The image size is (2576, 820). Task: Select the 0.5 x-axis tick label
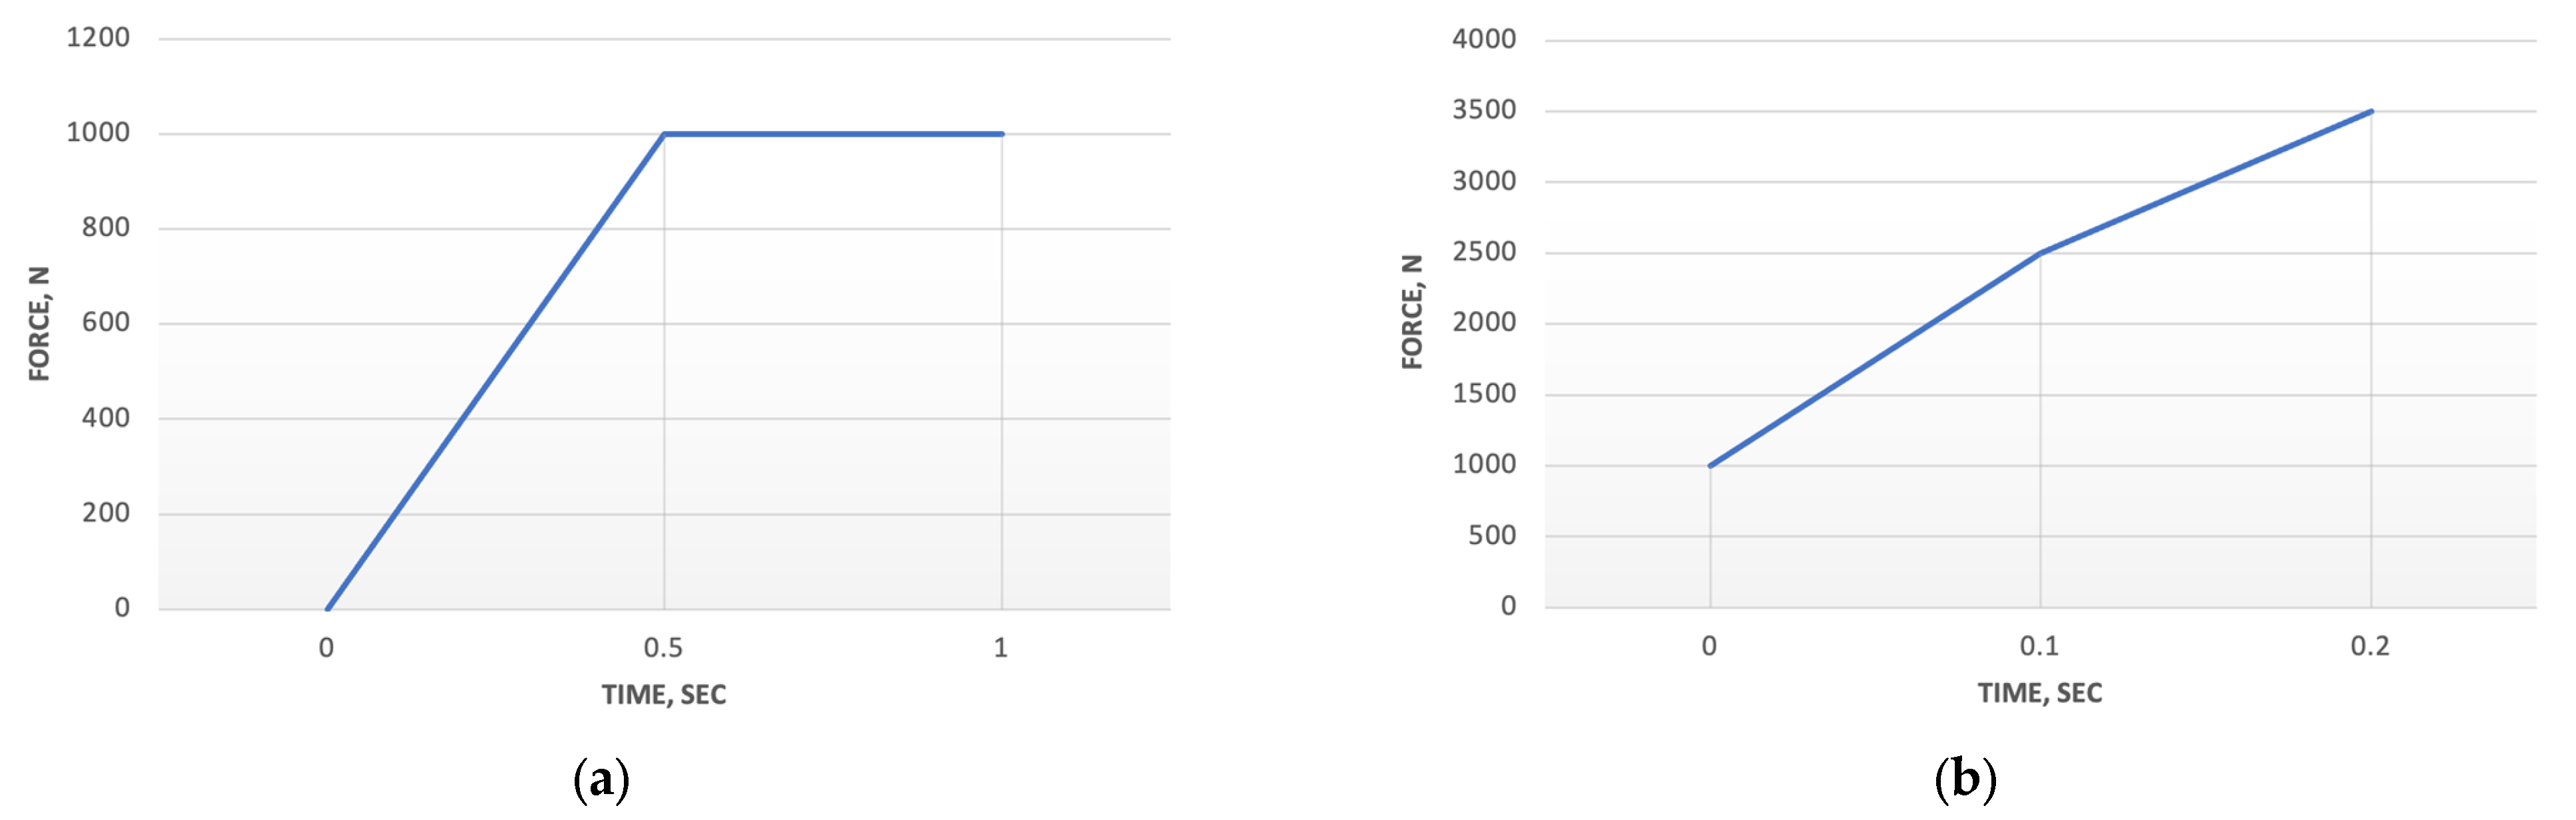tap(663, 648)
